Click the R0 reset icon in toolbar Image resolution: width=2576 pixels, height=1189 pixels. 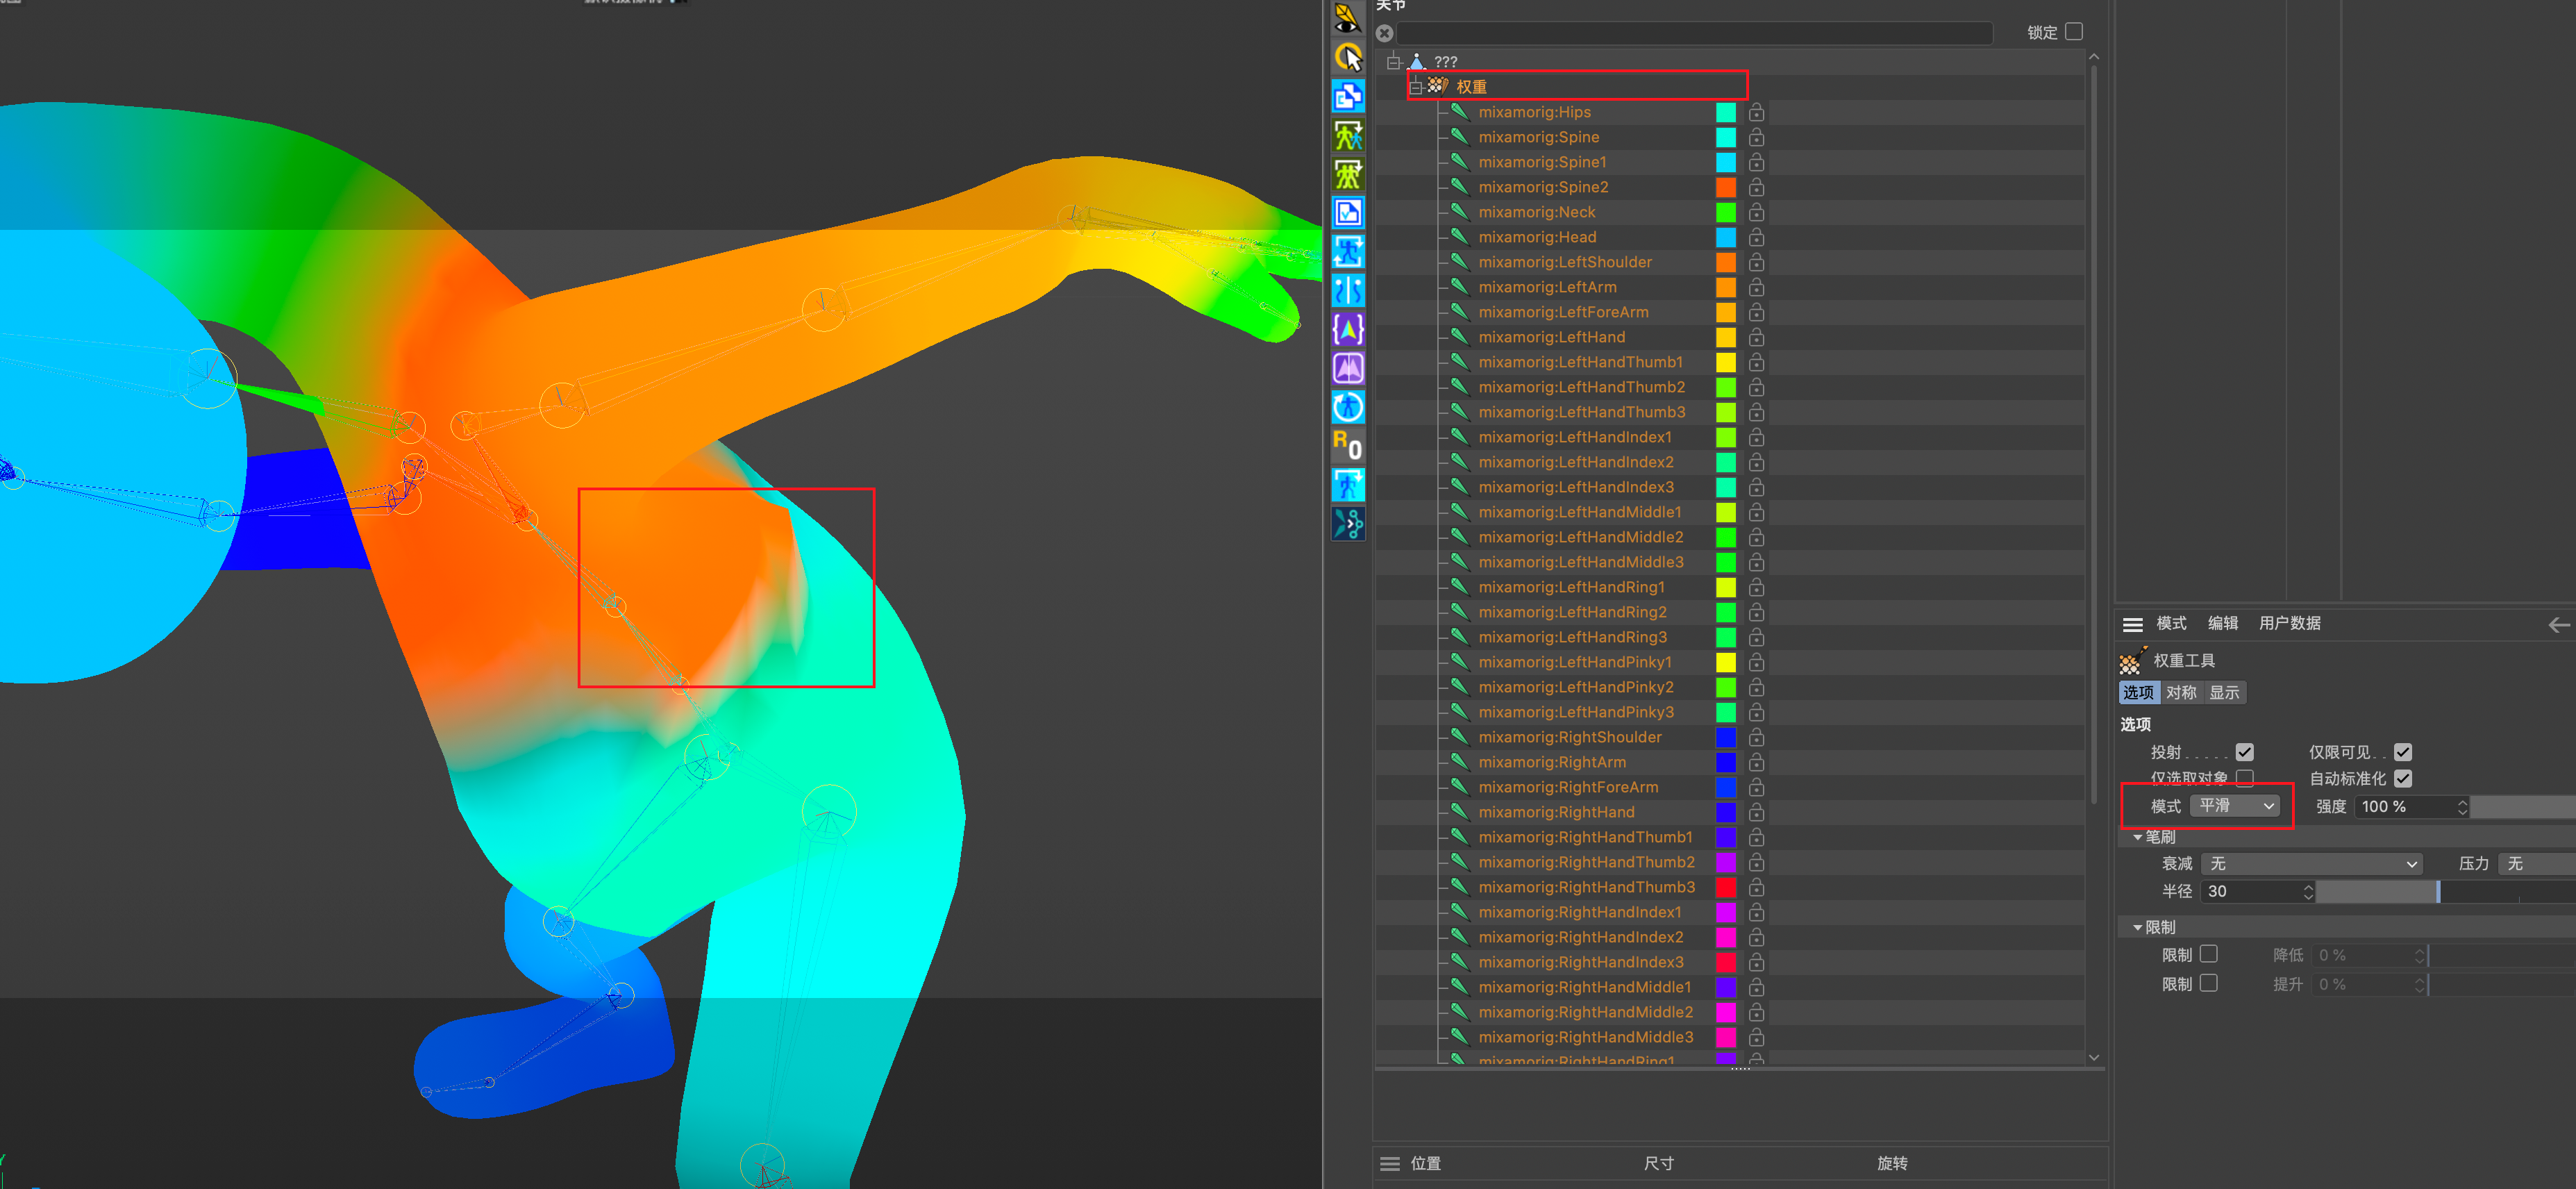click(x=1347, y=445)
